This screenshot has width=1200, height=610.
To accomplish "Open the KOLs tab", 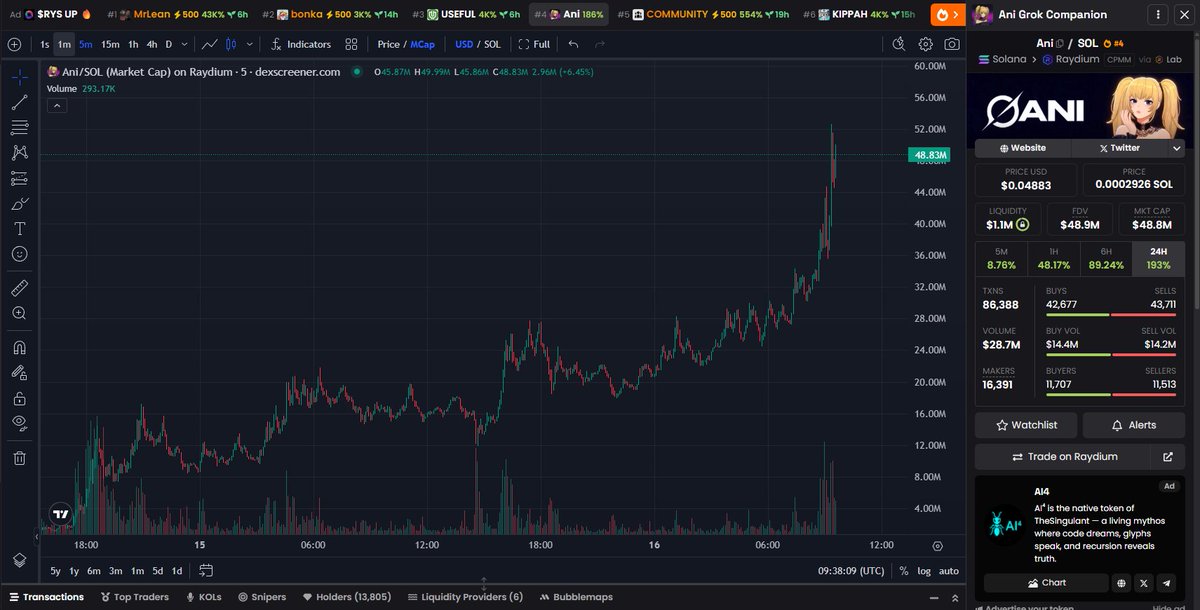I will (x=203, y=597).
